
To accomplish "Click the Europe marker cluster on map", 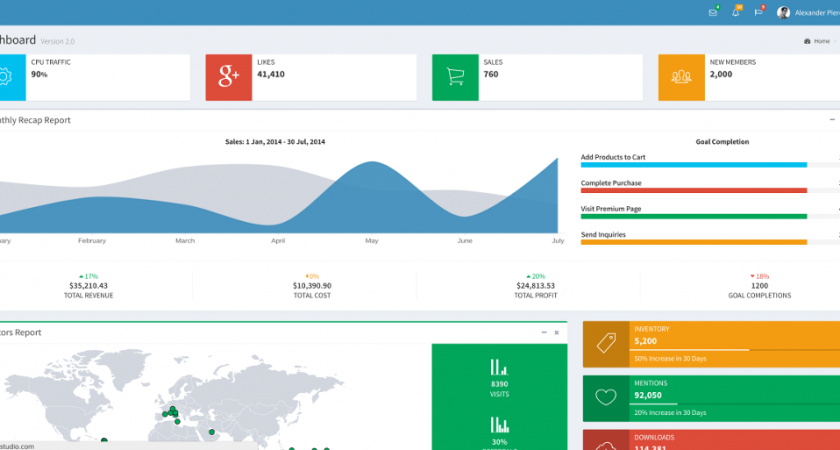I will pos(170,413).
